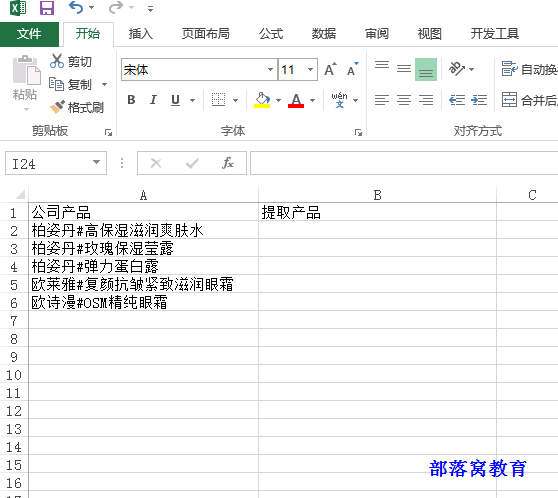Image resolution: width=558 pixels, height=498 pixels.
Task: Click the Redo arrow icon
Action: [116, 7]
